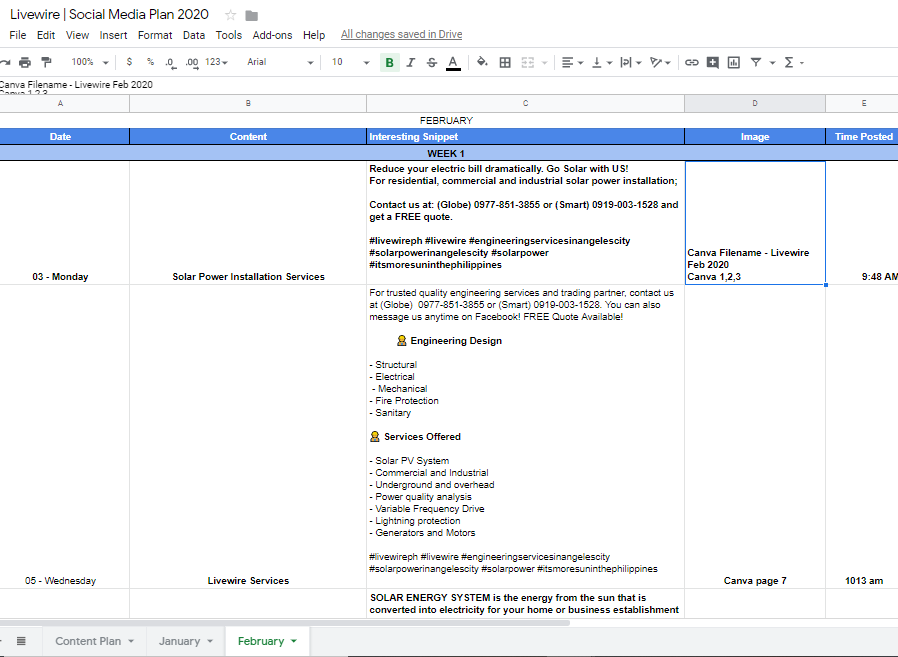Open February tab options arrow
Image resolution: width=898 pixels, height=657 pixels.
[294, 642]
